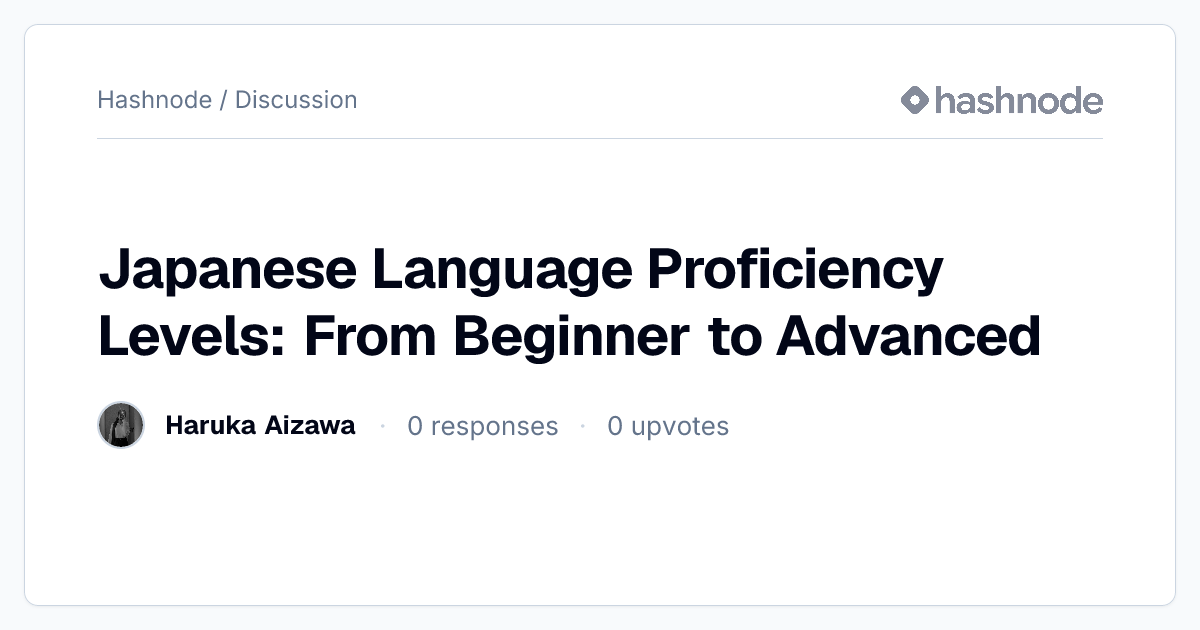The height and width of the screenshot is (630, 1200).
Task: Select 'Discussion' in the breadcrumb
Action: click(x=296, y=100)
